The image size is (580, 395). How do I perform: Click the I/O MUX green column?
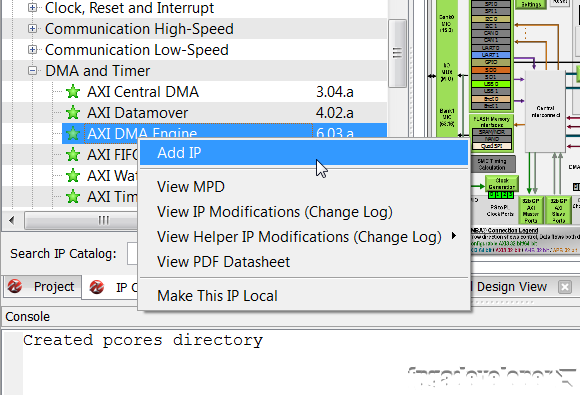(446, 68)
